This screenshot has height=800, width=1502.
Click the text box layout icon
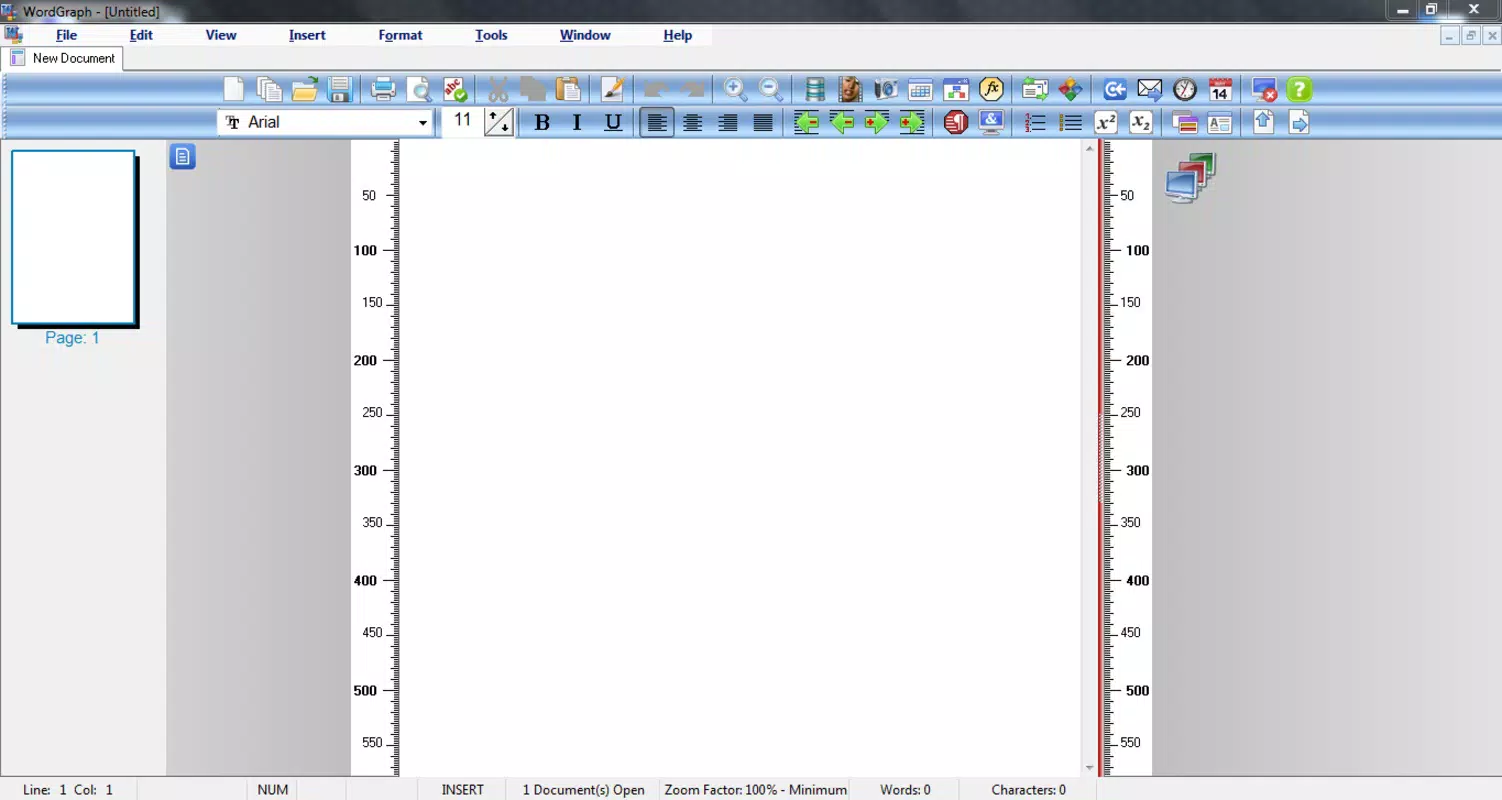point(1220,122)
